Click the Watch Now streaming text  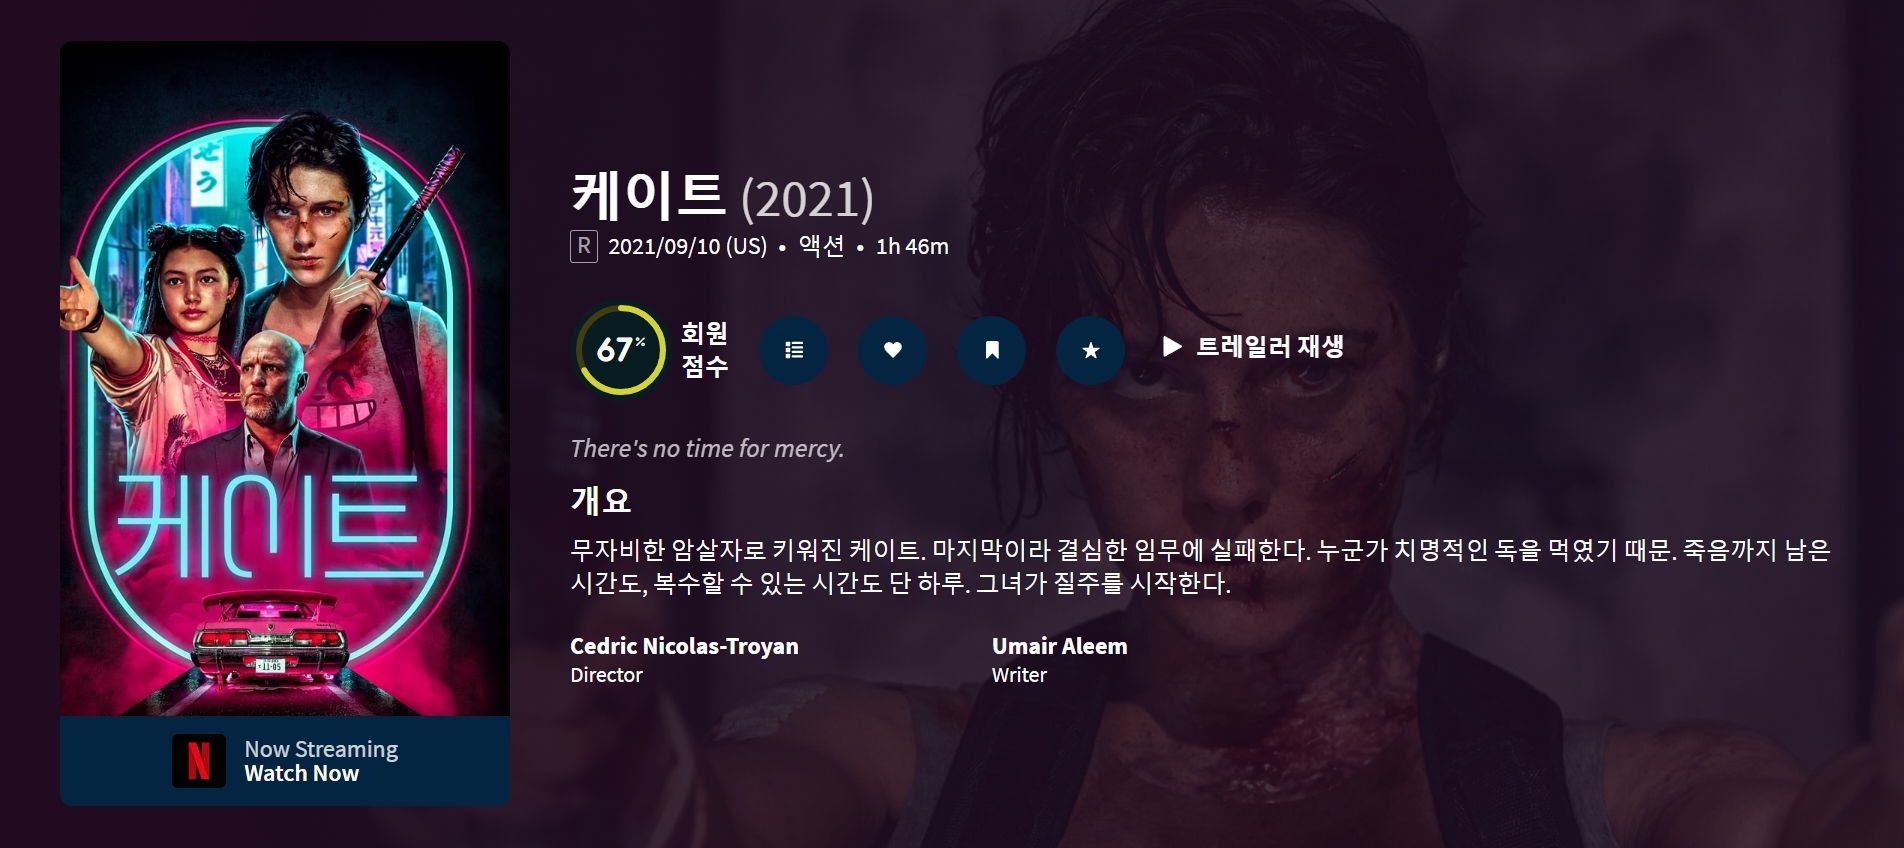pos(302,773)
